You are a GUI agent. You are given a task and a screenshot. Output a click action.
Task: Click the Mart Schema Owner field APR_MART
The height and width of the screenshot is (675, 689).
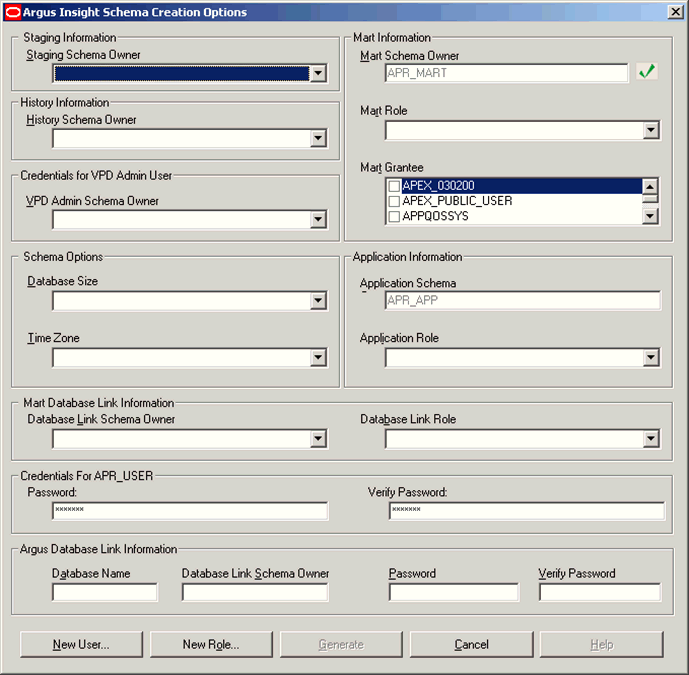pos(507,73)
